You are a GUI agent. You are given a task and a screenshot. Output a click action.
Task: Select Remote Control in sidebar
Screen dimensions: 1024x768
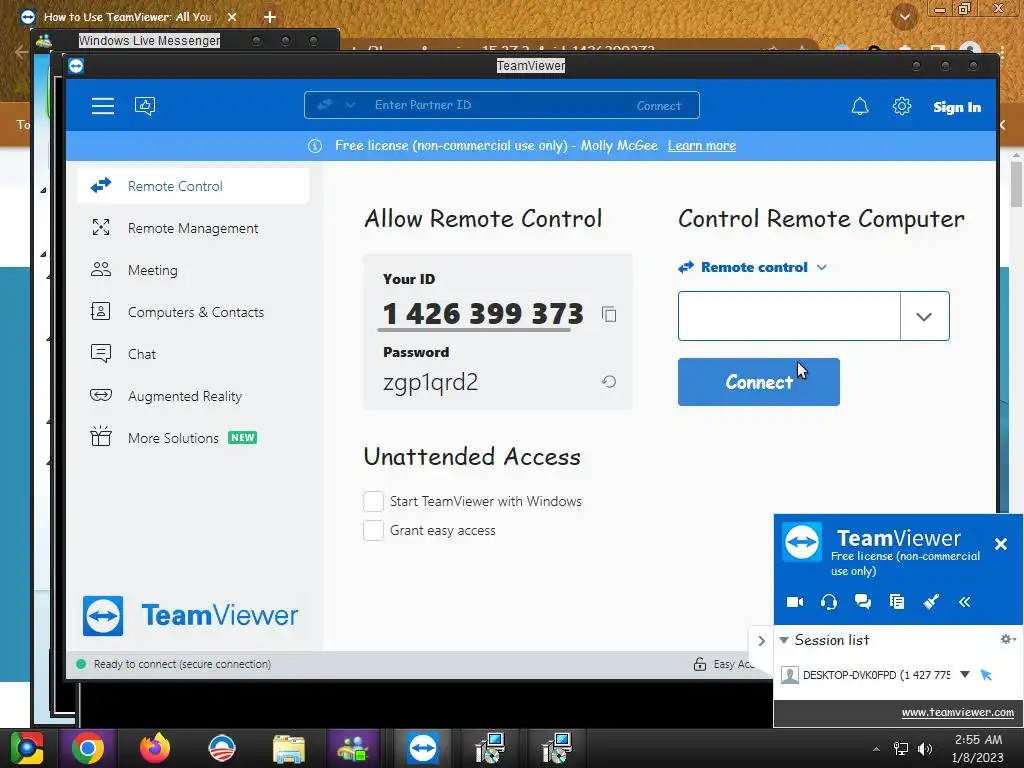pyautogui.click(x=193, y=186)
